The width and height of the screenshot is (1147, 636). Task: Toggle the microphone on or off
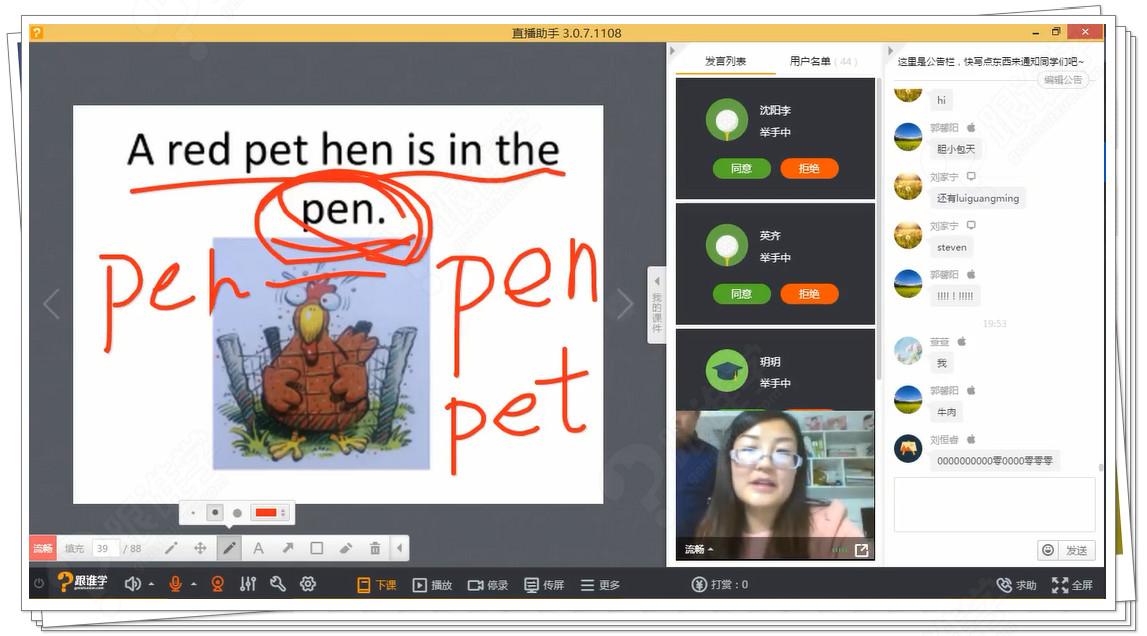176,584
